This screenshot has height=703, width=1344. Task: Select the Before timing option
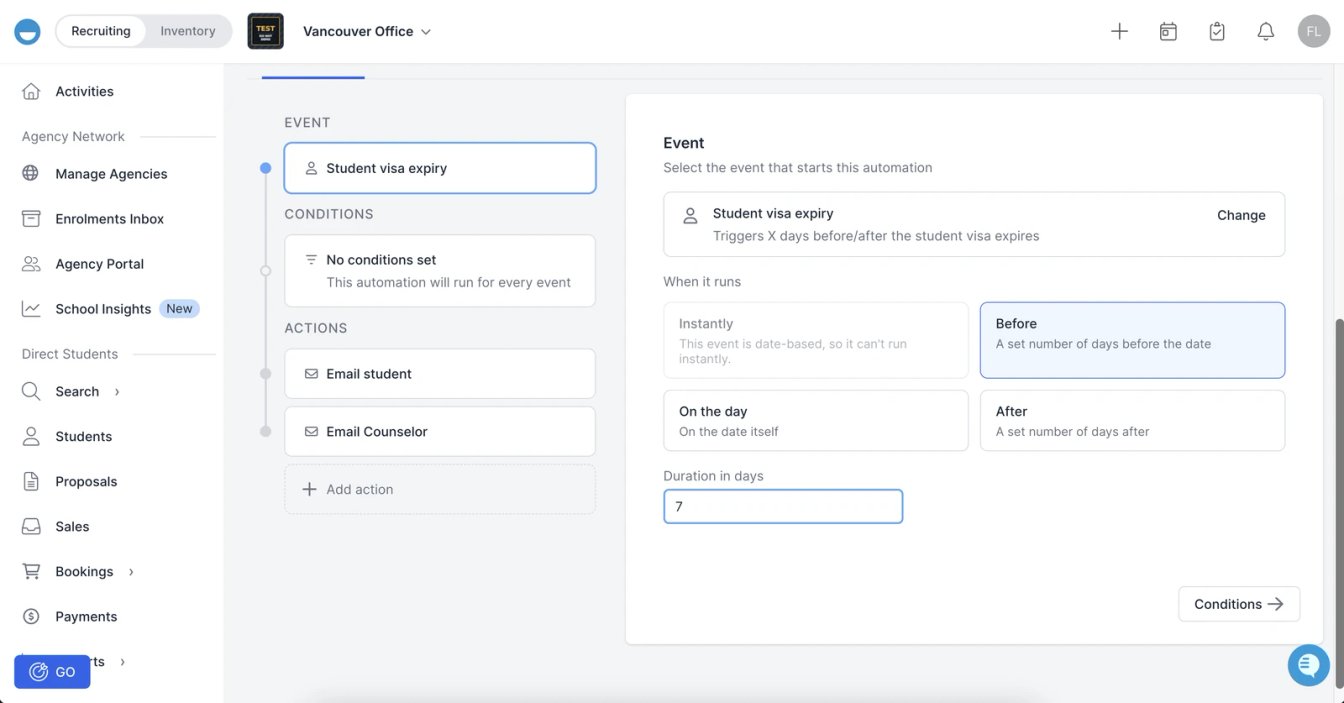pos(1132,340)
